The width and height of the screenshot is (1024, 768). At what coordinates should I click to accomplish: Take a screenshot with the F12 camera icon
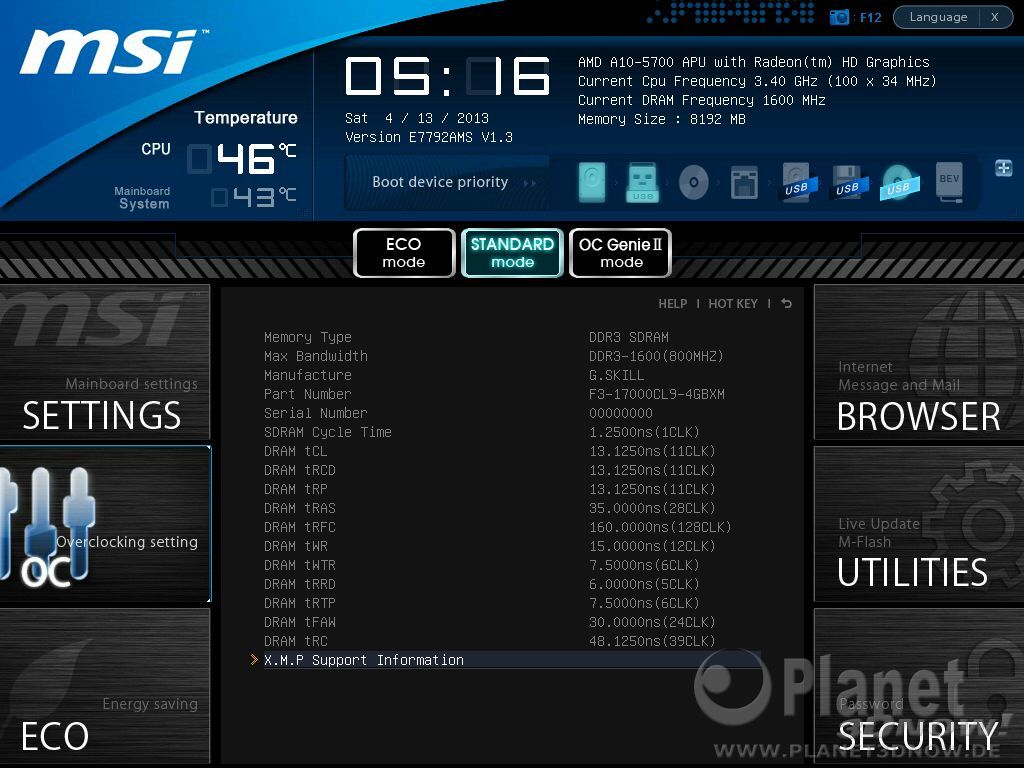(x=839, y=17)
